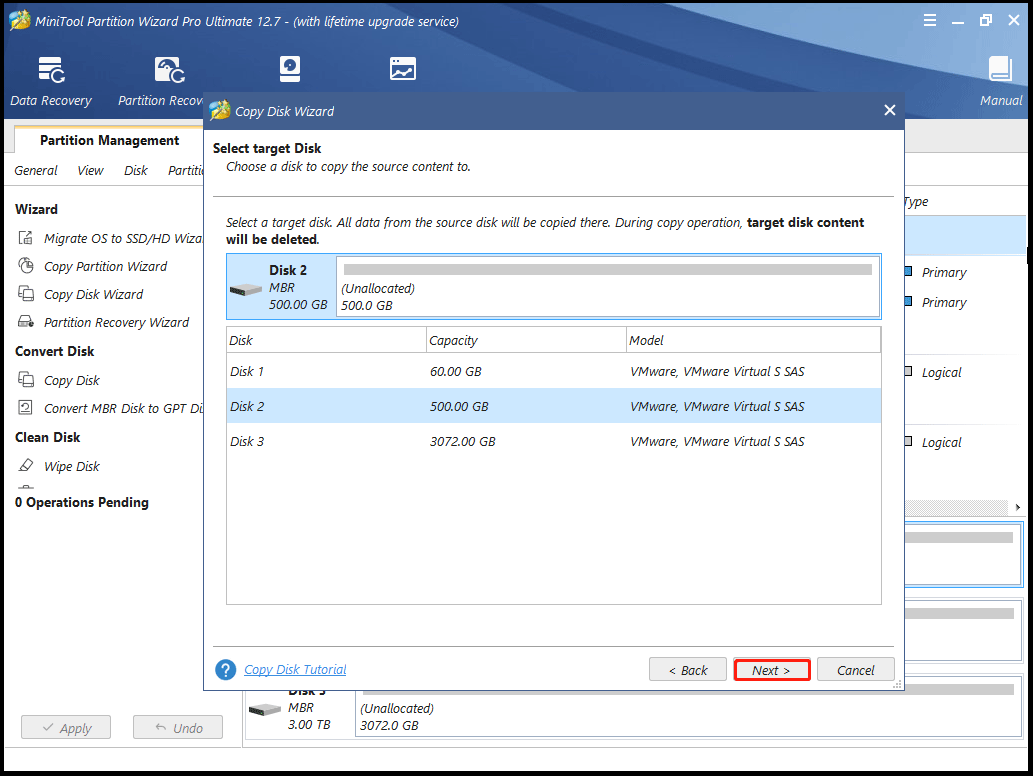Launch the Copy Partition Wizard
This screenshot has height=776, width=1033.
point(105,266)
